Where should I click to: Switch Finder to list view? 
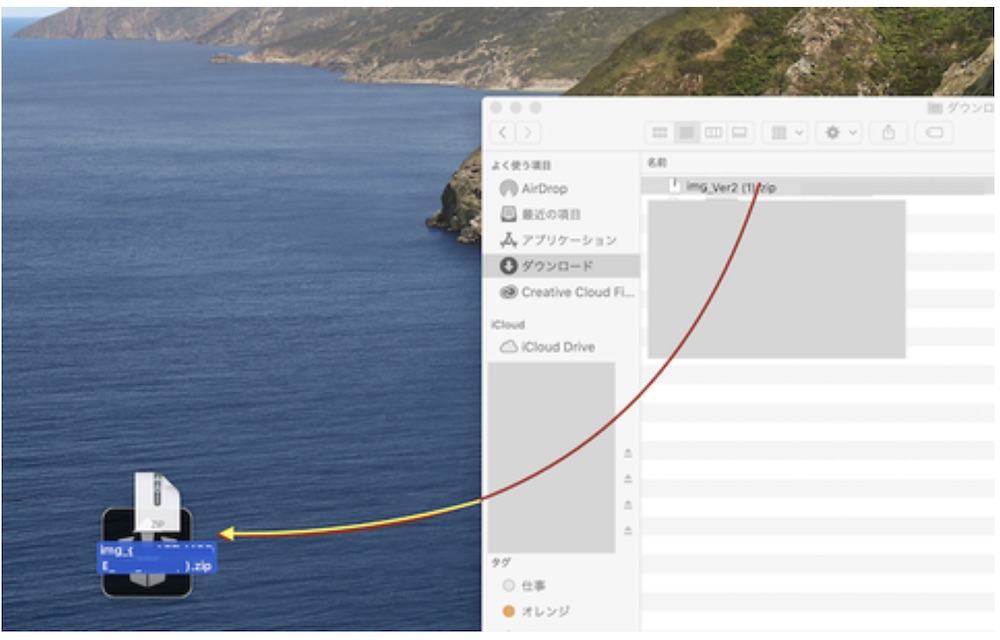(687, 133)
